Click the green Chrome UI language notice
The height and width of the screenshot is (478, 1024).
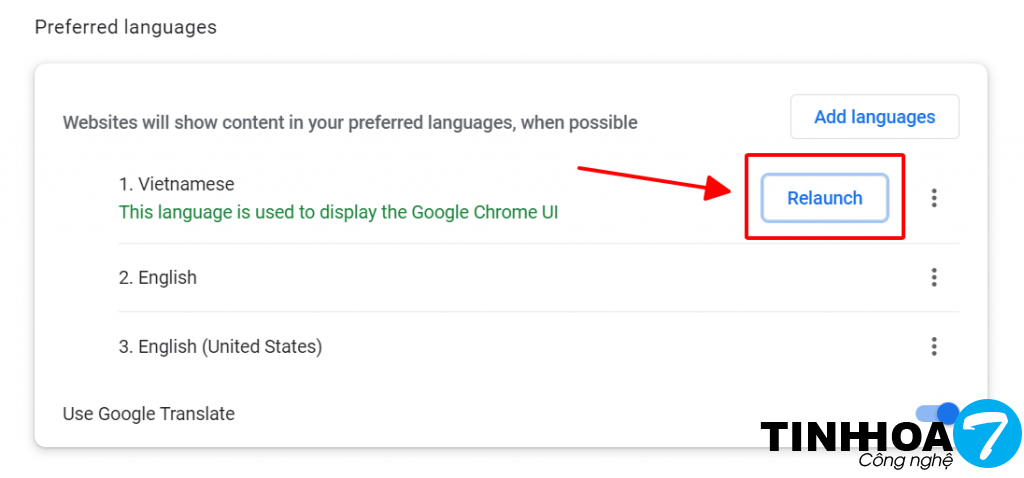(x=338, y=212)
